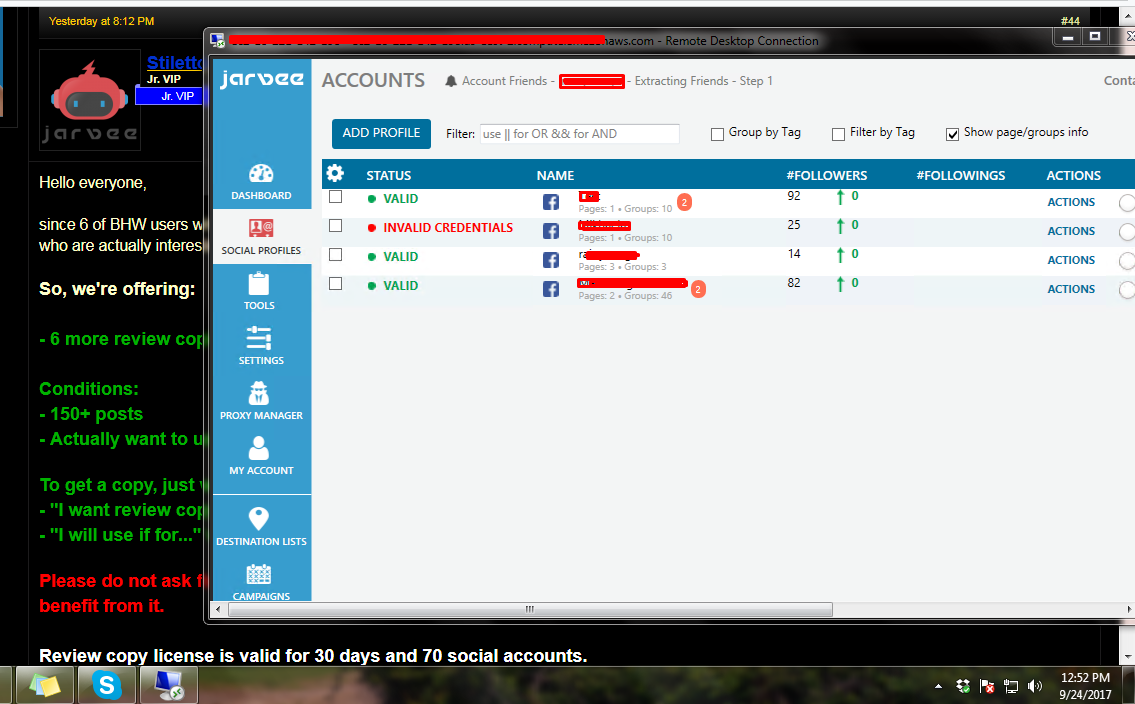Uncheck Show page/groups info
The image size is (1135, 704).
coord(953,134)
